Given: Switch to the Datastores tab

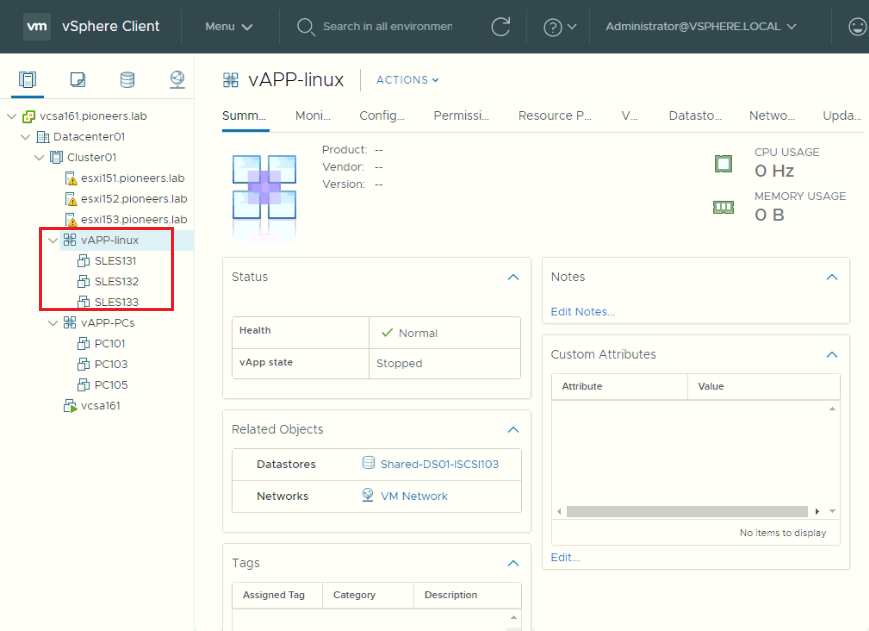Looking at the screenshot, I should 695,116.
